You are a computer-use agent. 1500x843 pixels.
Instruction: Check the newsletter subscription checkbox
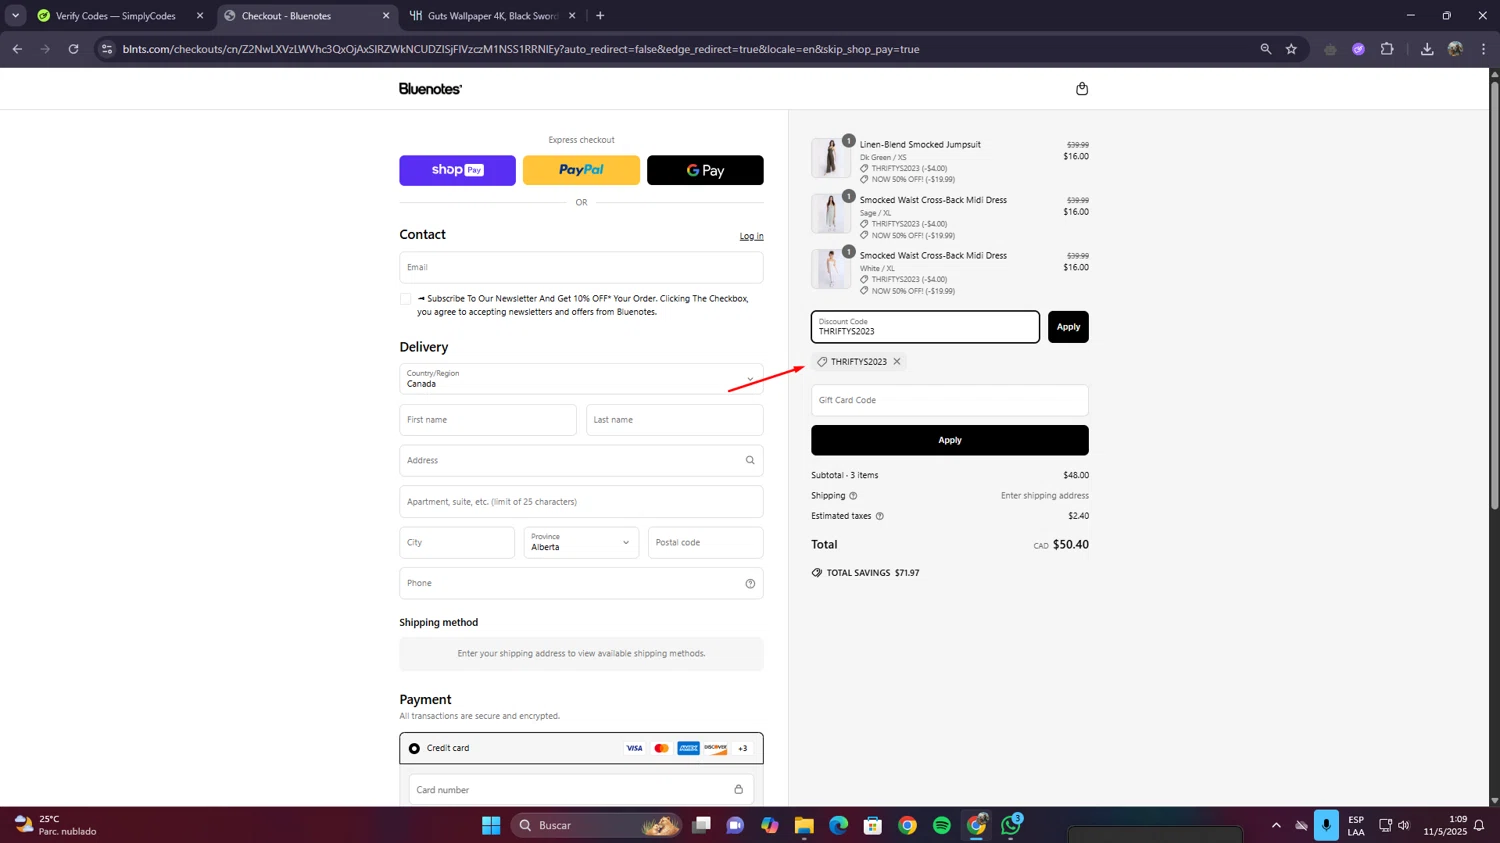(x=405, y=299)
